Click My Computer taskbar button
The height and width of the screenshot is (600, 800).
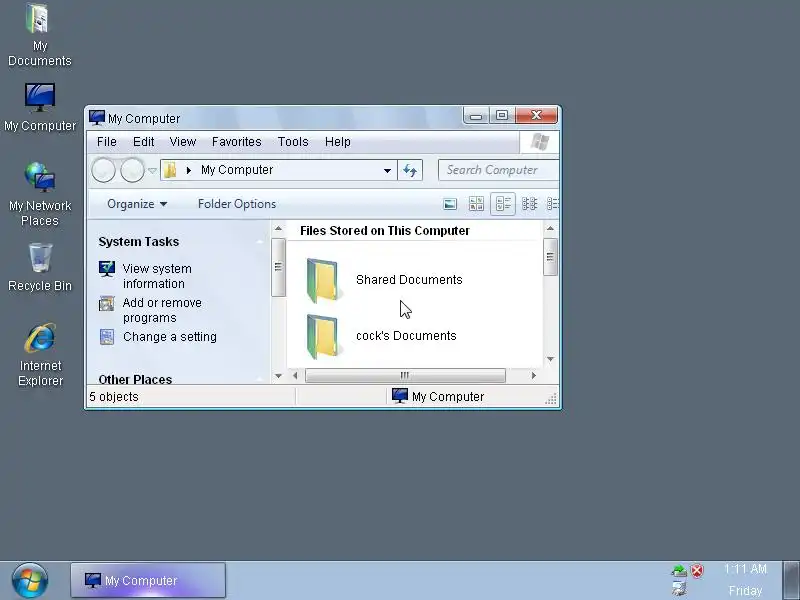pyautogui.click(x=148, y=580)
